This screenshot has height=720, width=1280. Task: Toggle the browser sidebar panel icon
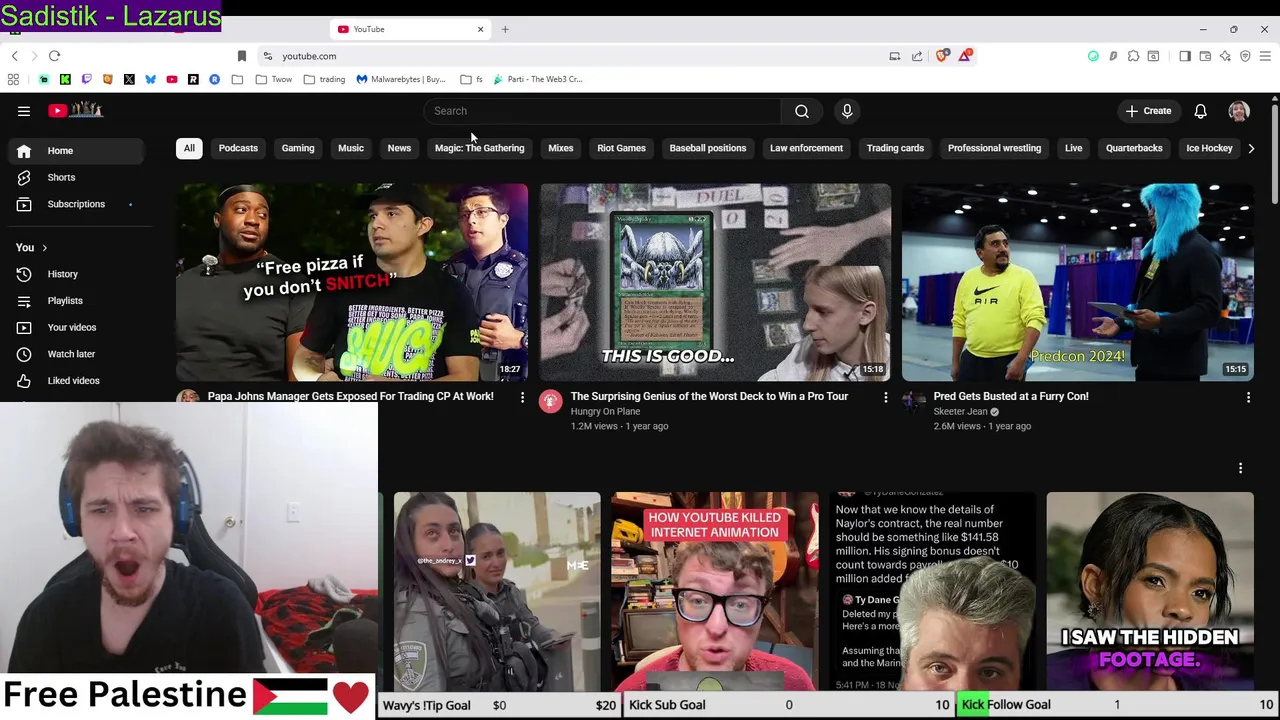tap(1185, 56)
